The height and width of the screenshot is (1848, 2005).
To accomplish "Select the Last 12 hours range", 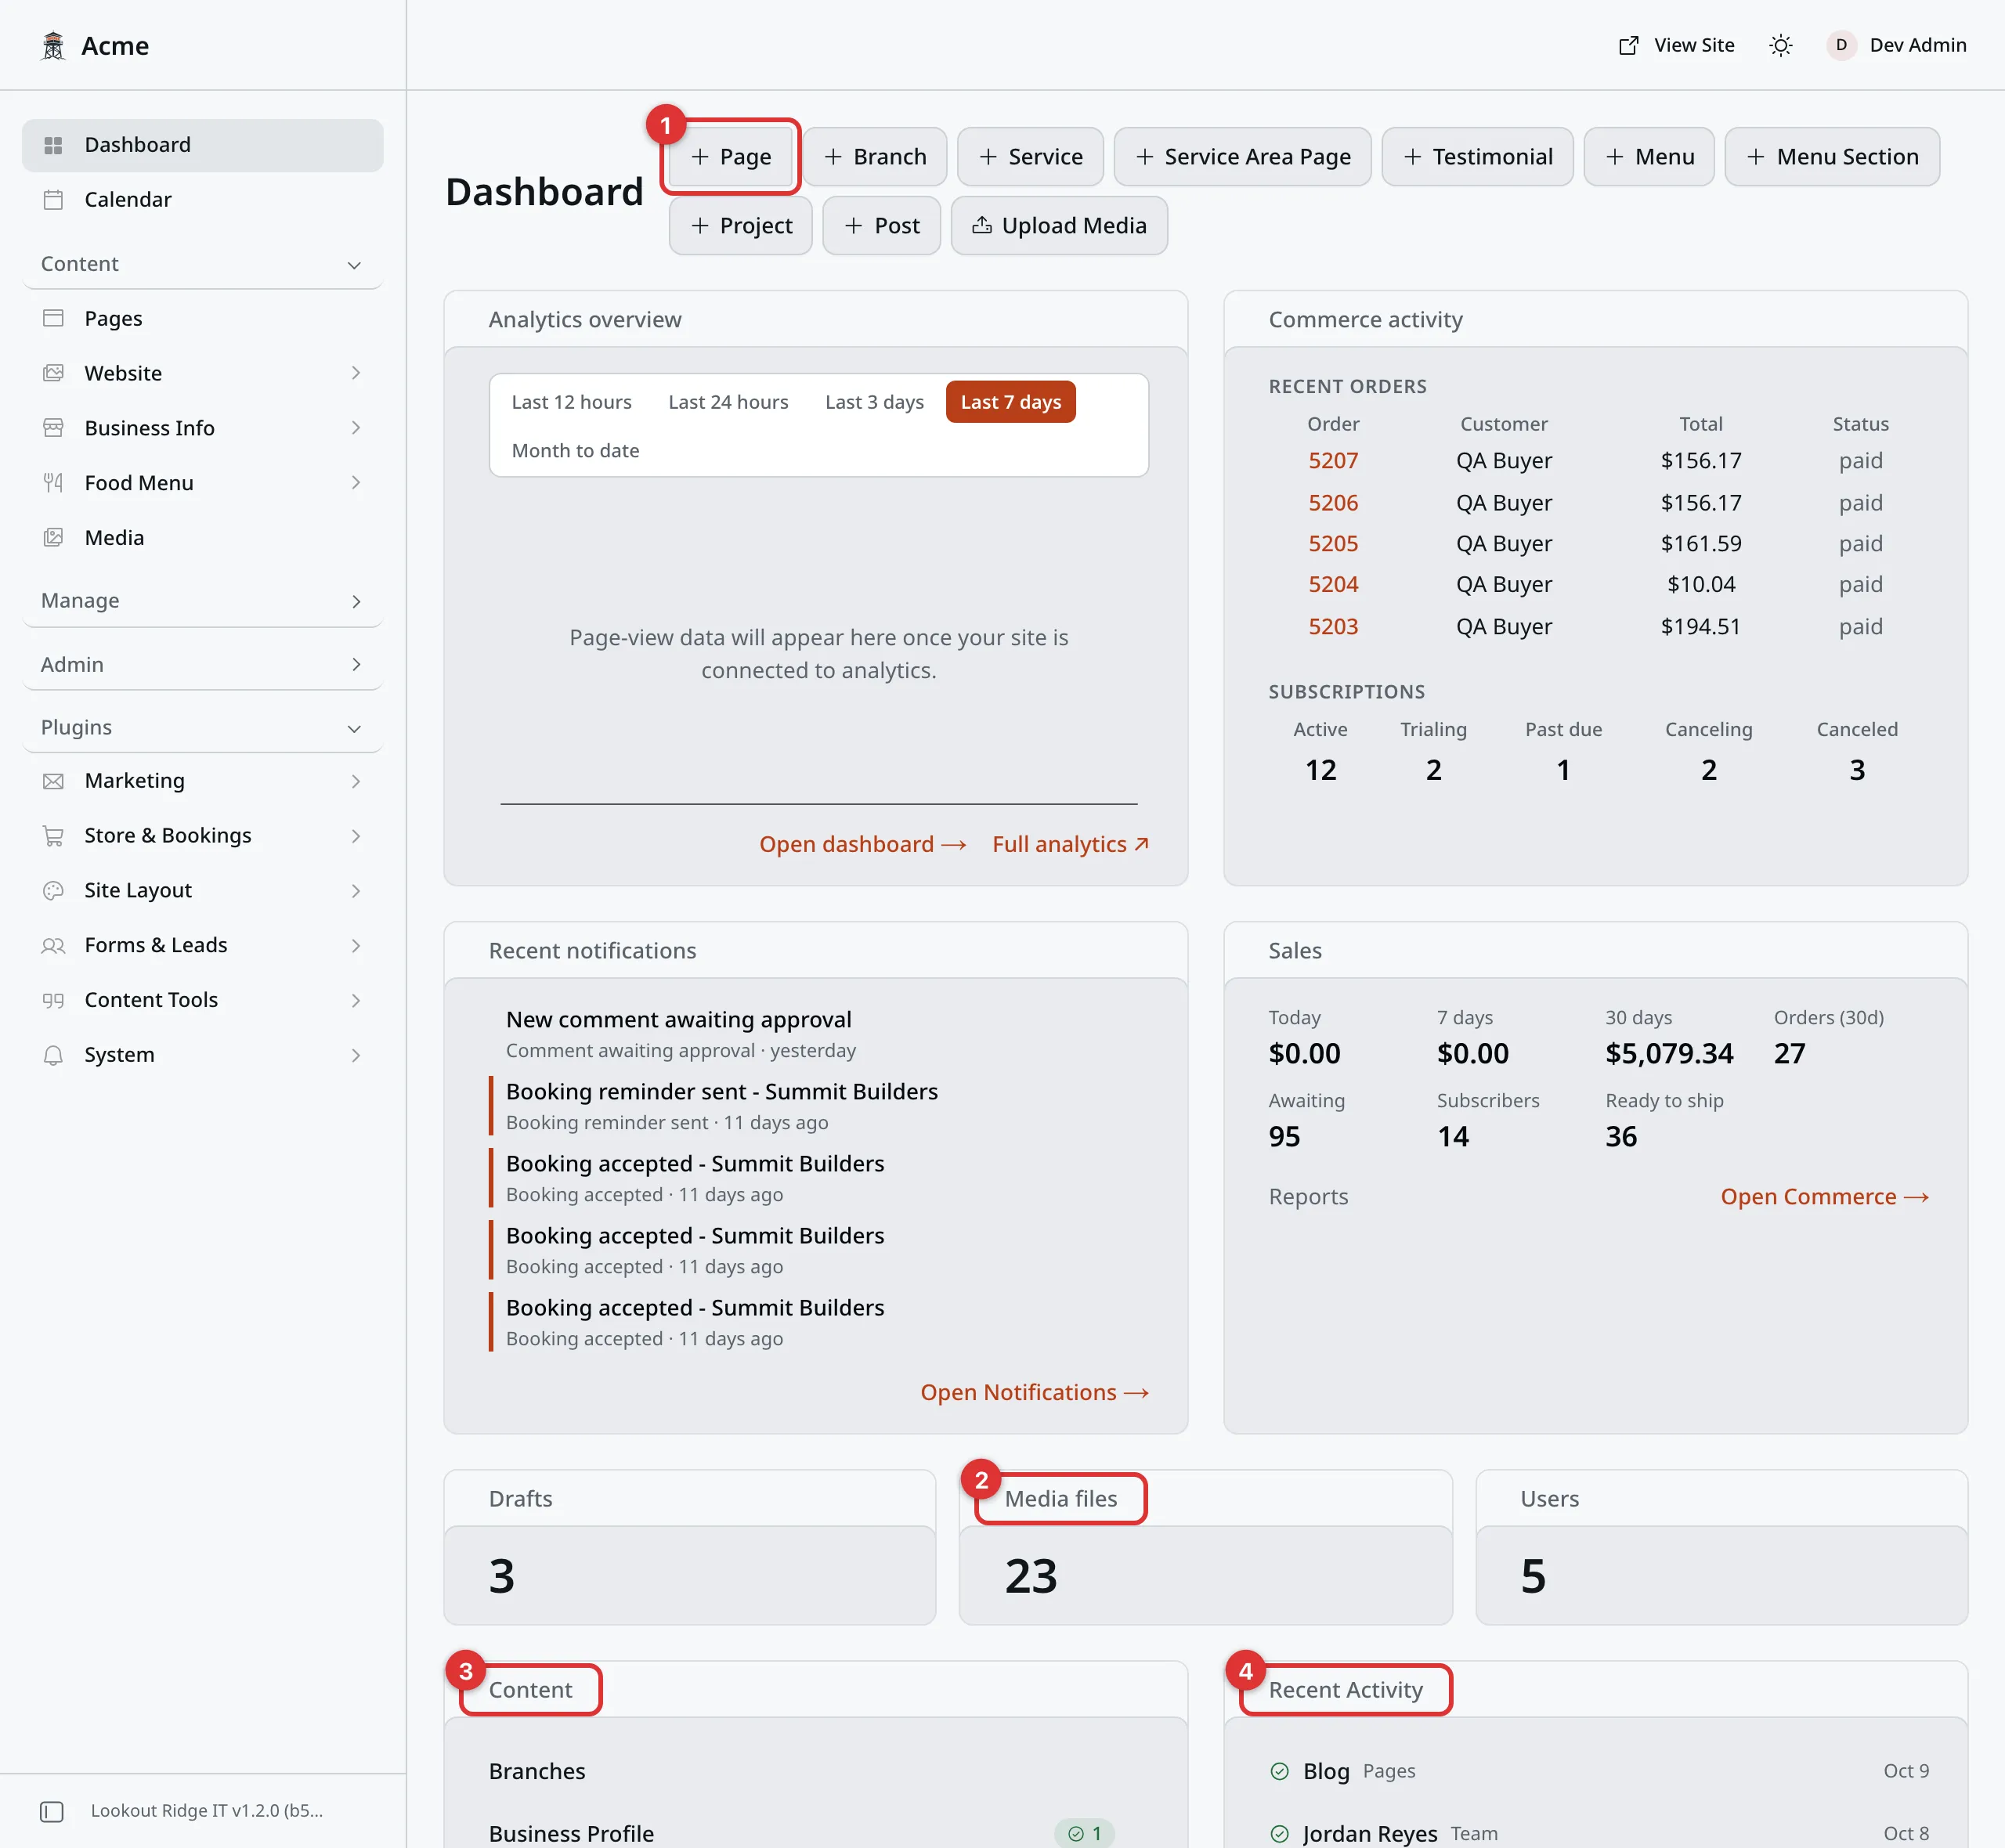I will point(571,402).
